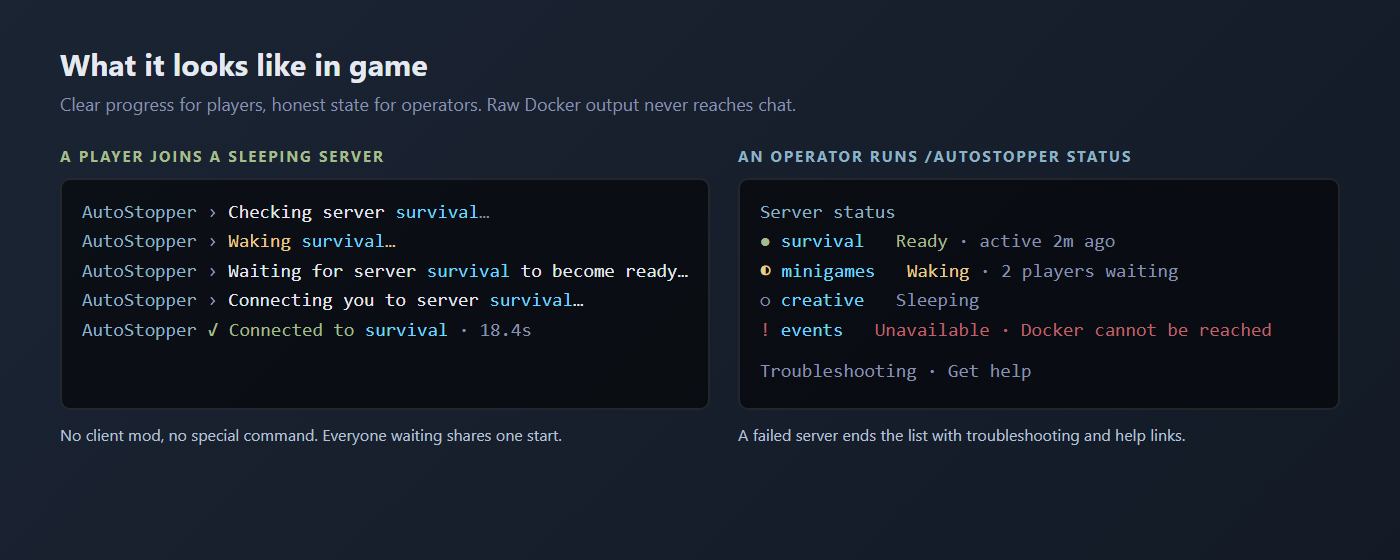
Task: Click the 'Connected to survival' message
Action: coord(338,330)
